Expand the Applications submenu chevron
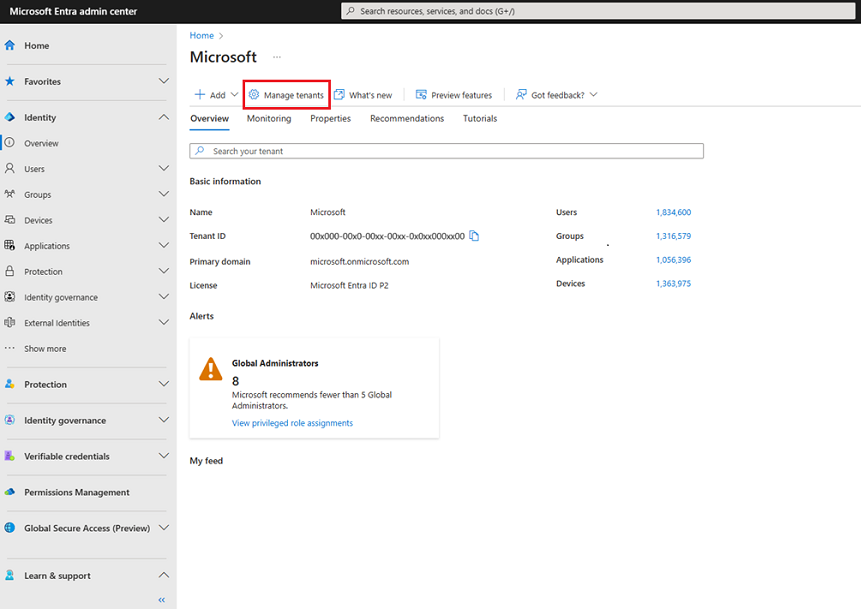Viewport: 861px width, 609px height. pos(164,245)
